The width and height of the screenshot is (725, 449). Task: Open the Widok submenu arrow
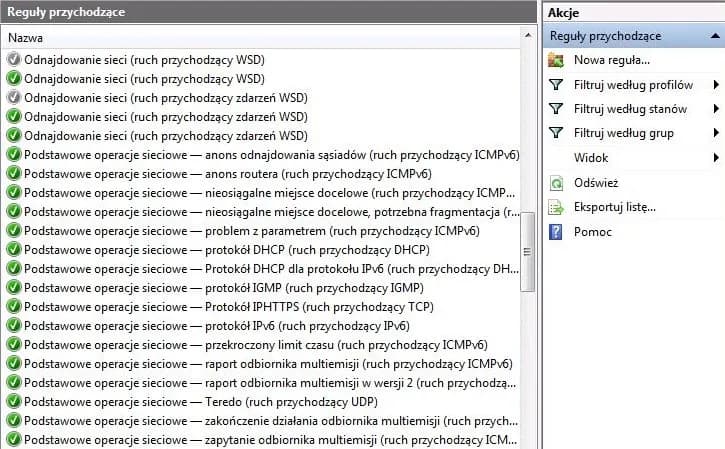(716, 158)
